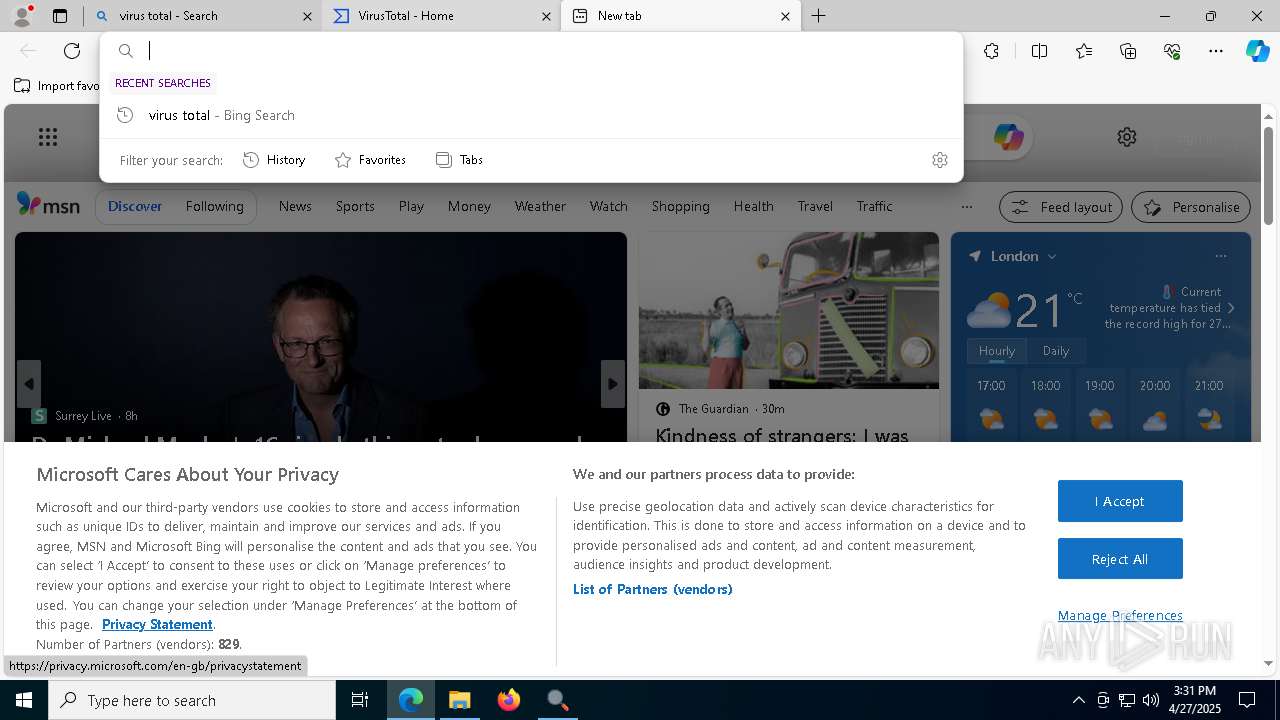Viewport: 1280px width, 720px height.
Task: Open File Explorer from the taskbar
Action: 460,700
